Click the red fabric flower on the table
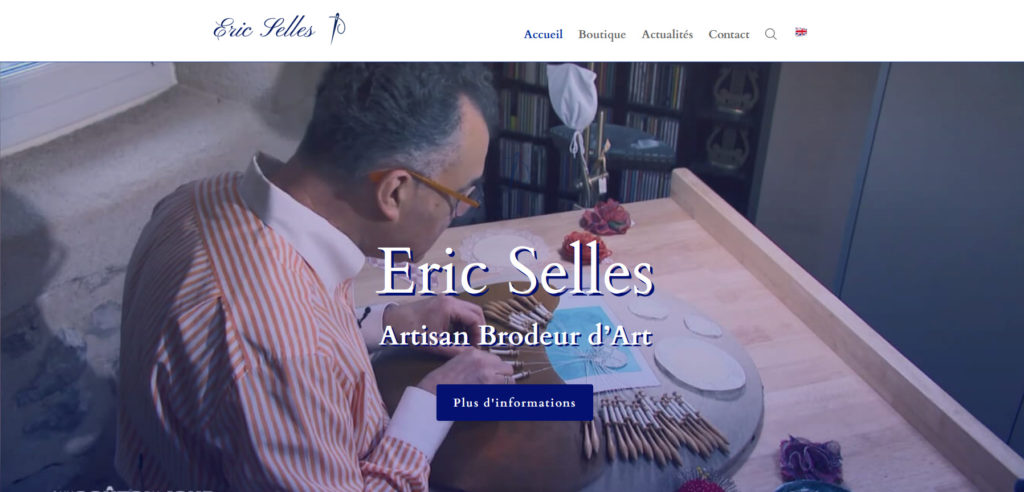The width and height of the screenshot is (1024, 492). tap(584, 245)
